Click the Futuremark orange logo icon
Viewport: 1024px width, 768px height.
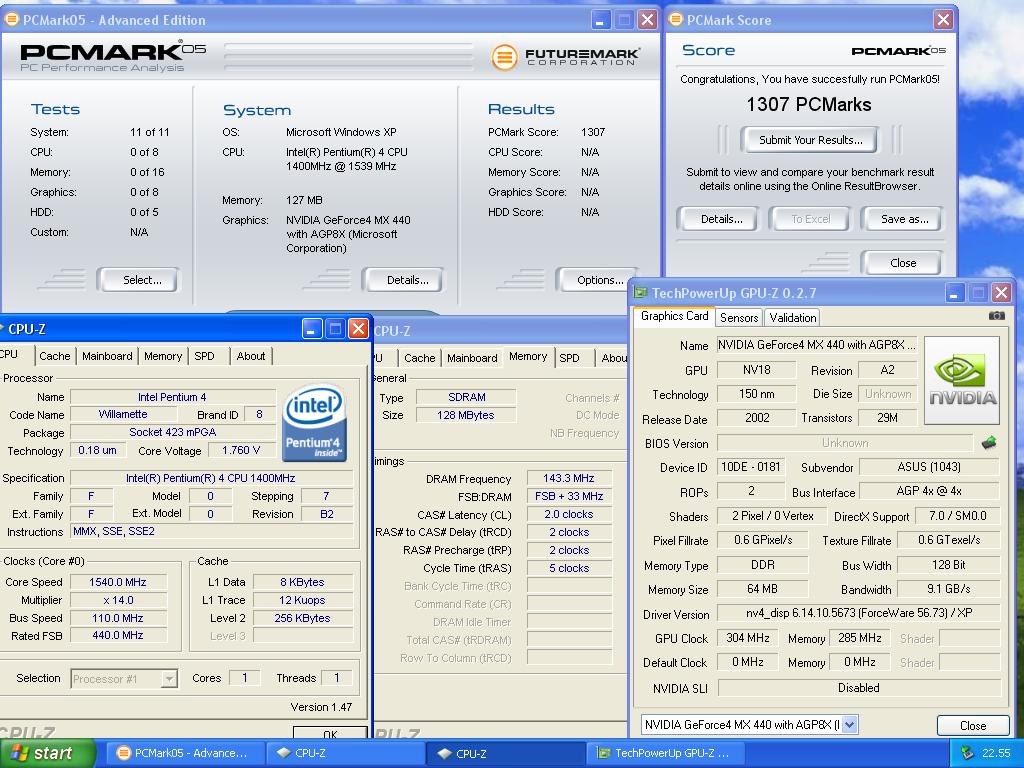[x=504, y=57]
